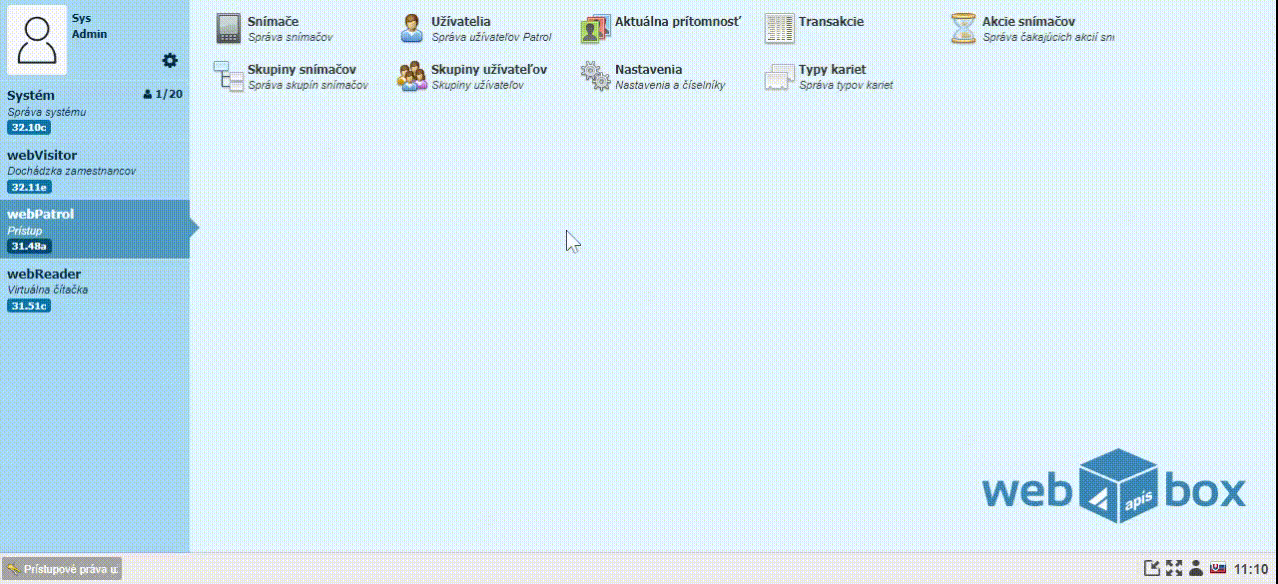
Task: Click the user avatar picture
Action: [37, 39]
